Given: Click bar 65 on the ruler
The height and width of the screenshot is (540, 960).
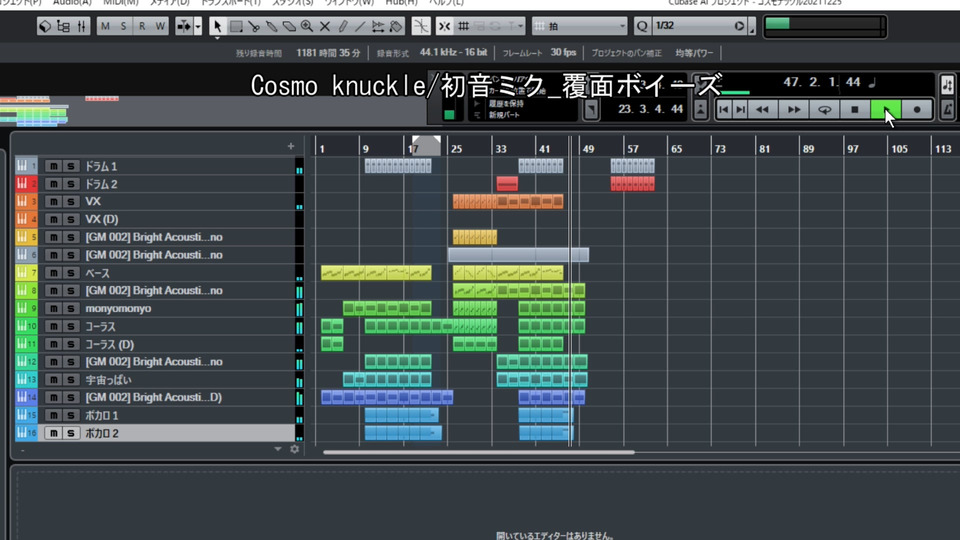Looking at the screenshot, I should point(676,149).
